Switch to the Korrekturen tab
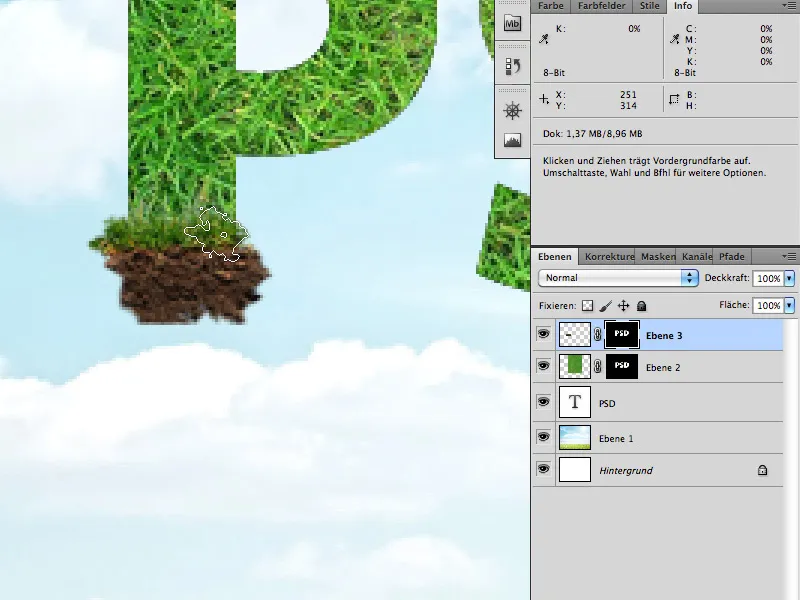Screen dimensions: 800x600 [609, 257]
